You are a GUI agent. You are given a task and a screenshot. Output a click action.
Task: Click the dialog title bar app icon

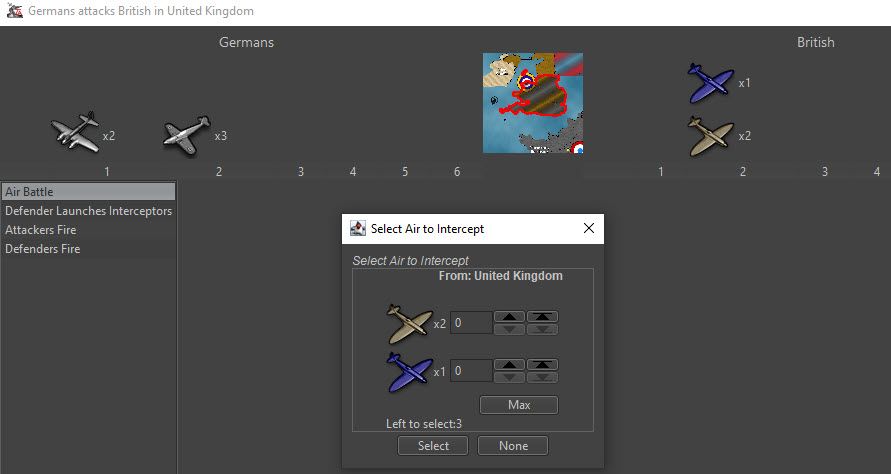tap(358, 229)
